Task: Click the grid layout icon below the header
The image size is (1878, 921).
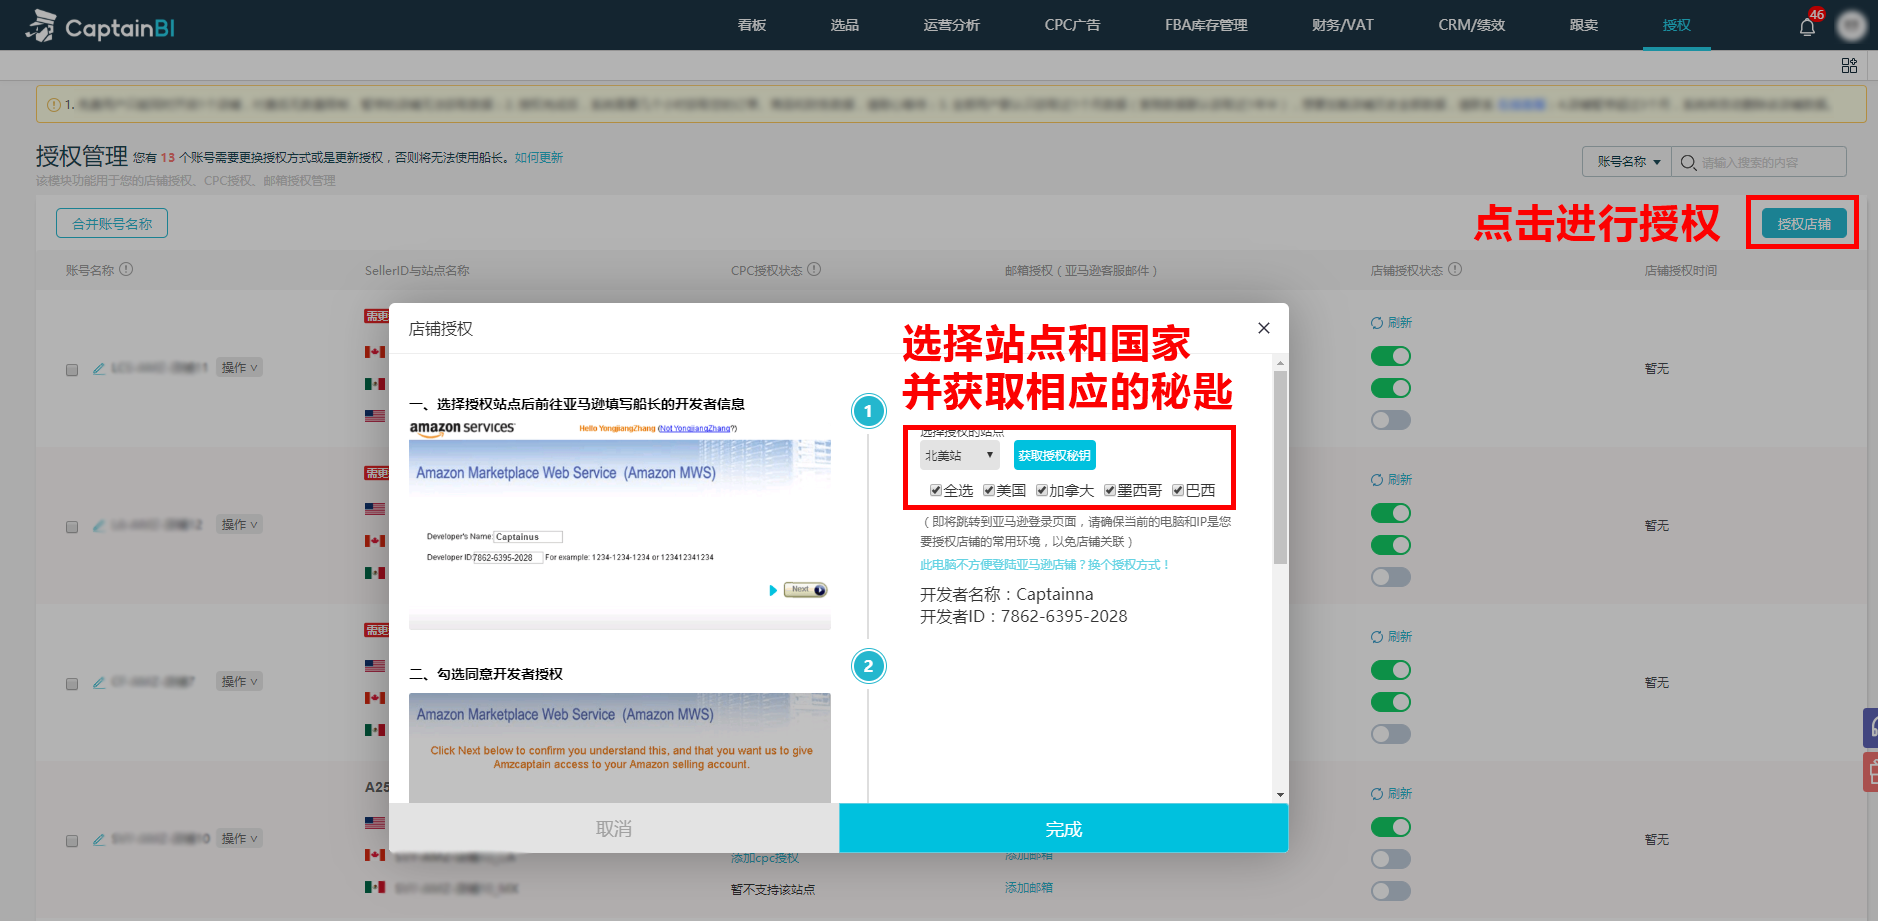Action: click(1849, 65)
